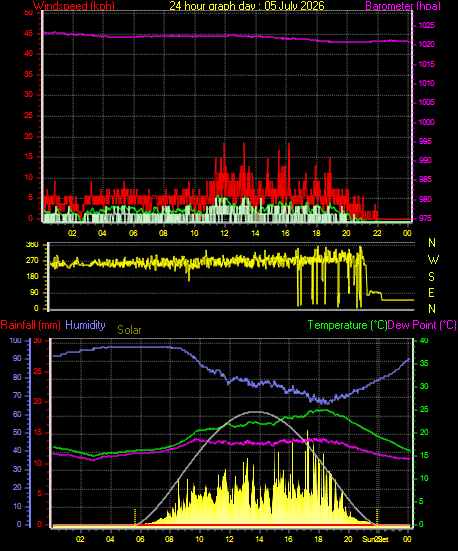Screen dimensions: 458x551
Task: Select the 1010 barometer axis value
Action: point(426,83)
